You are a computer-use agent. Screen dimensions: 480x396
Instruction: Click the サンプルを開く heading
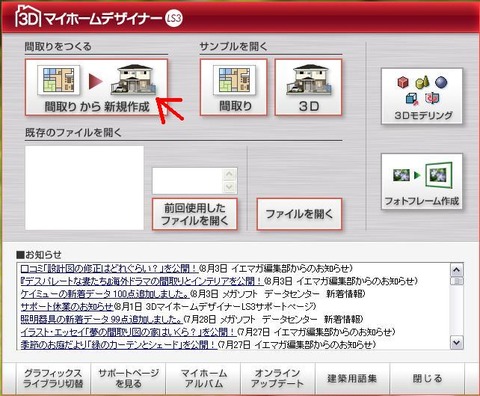tap(233, 47)
